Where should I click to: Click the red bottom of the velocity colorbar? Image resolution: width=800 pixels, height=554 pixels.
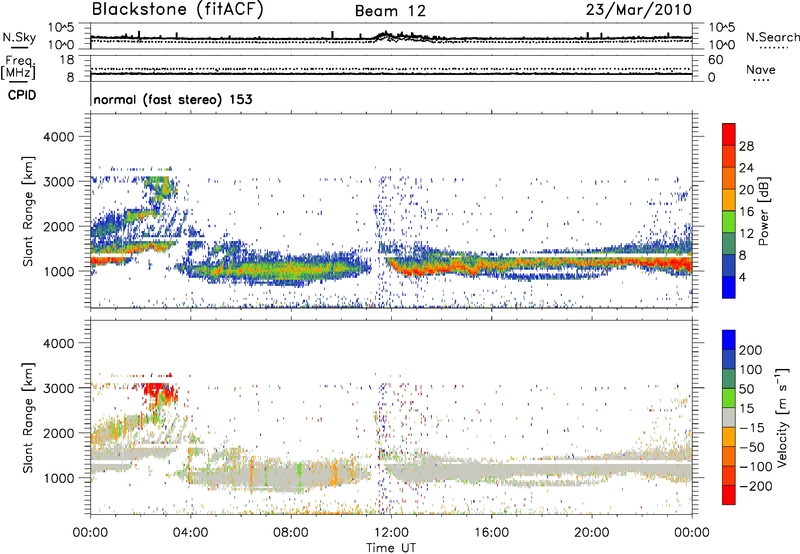coord(729,495)
